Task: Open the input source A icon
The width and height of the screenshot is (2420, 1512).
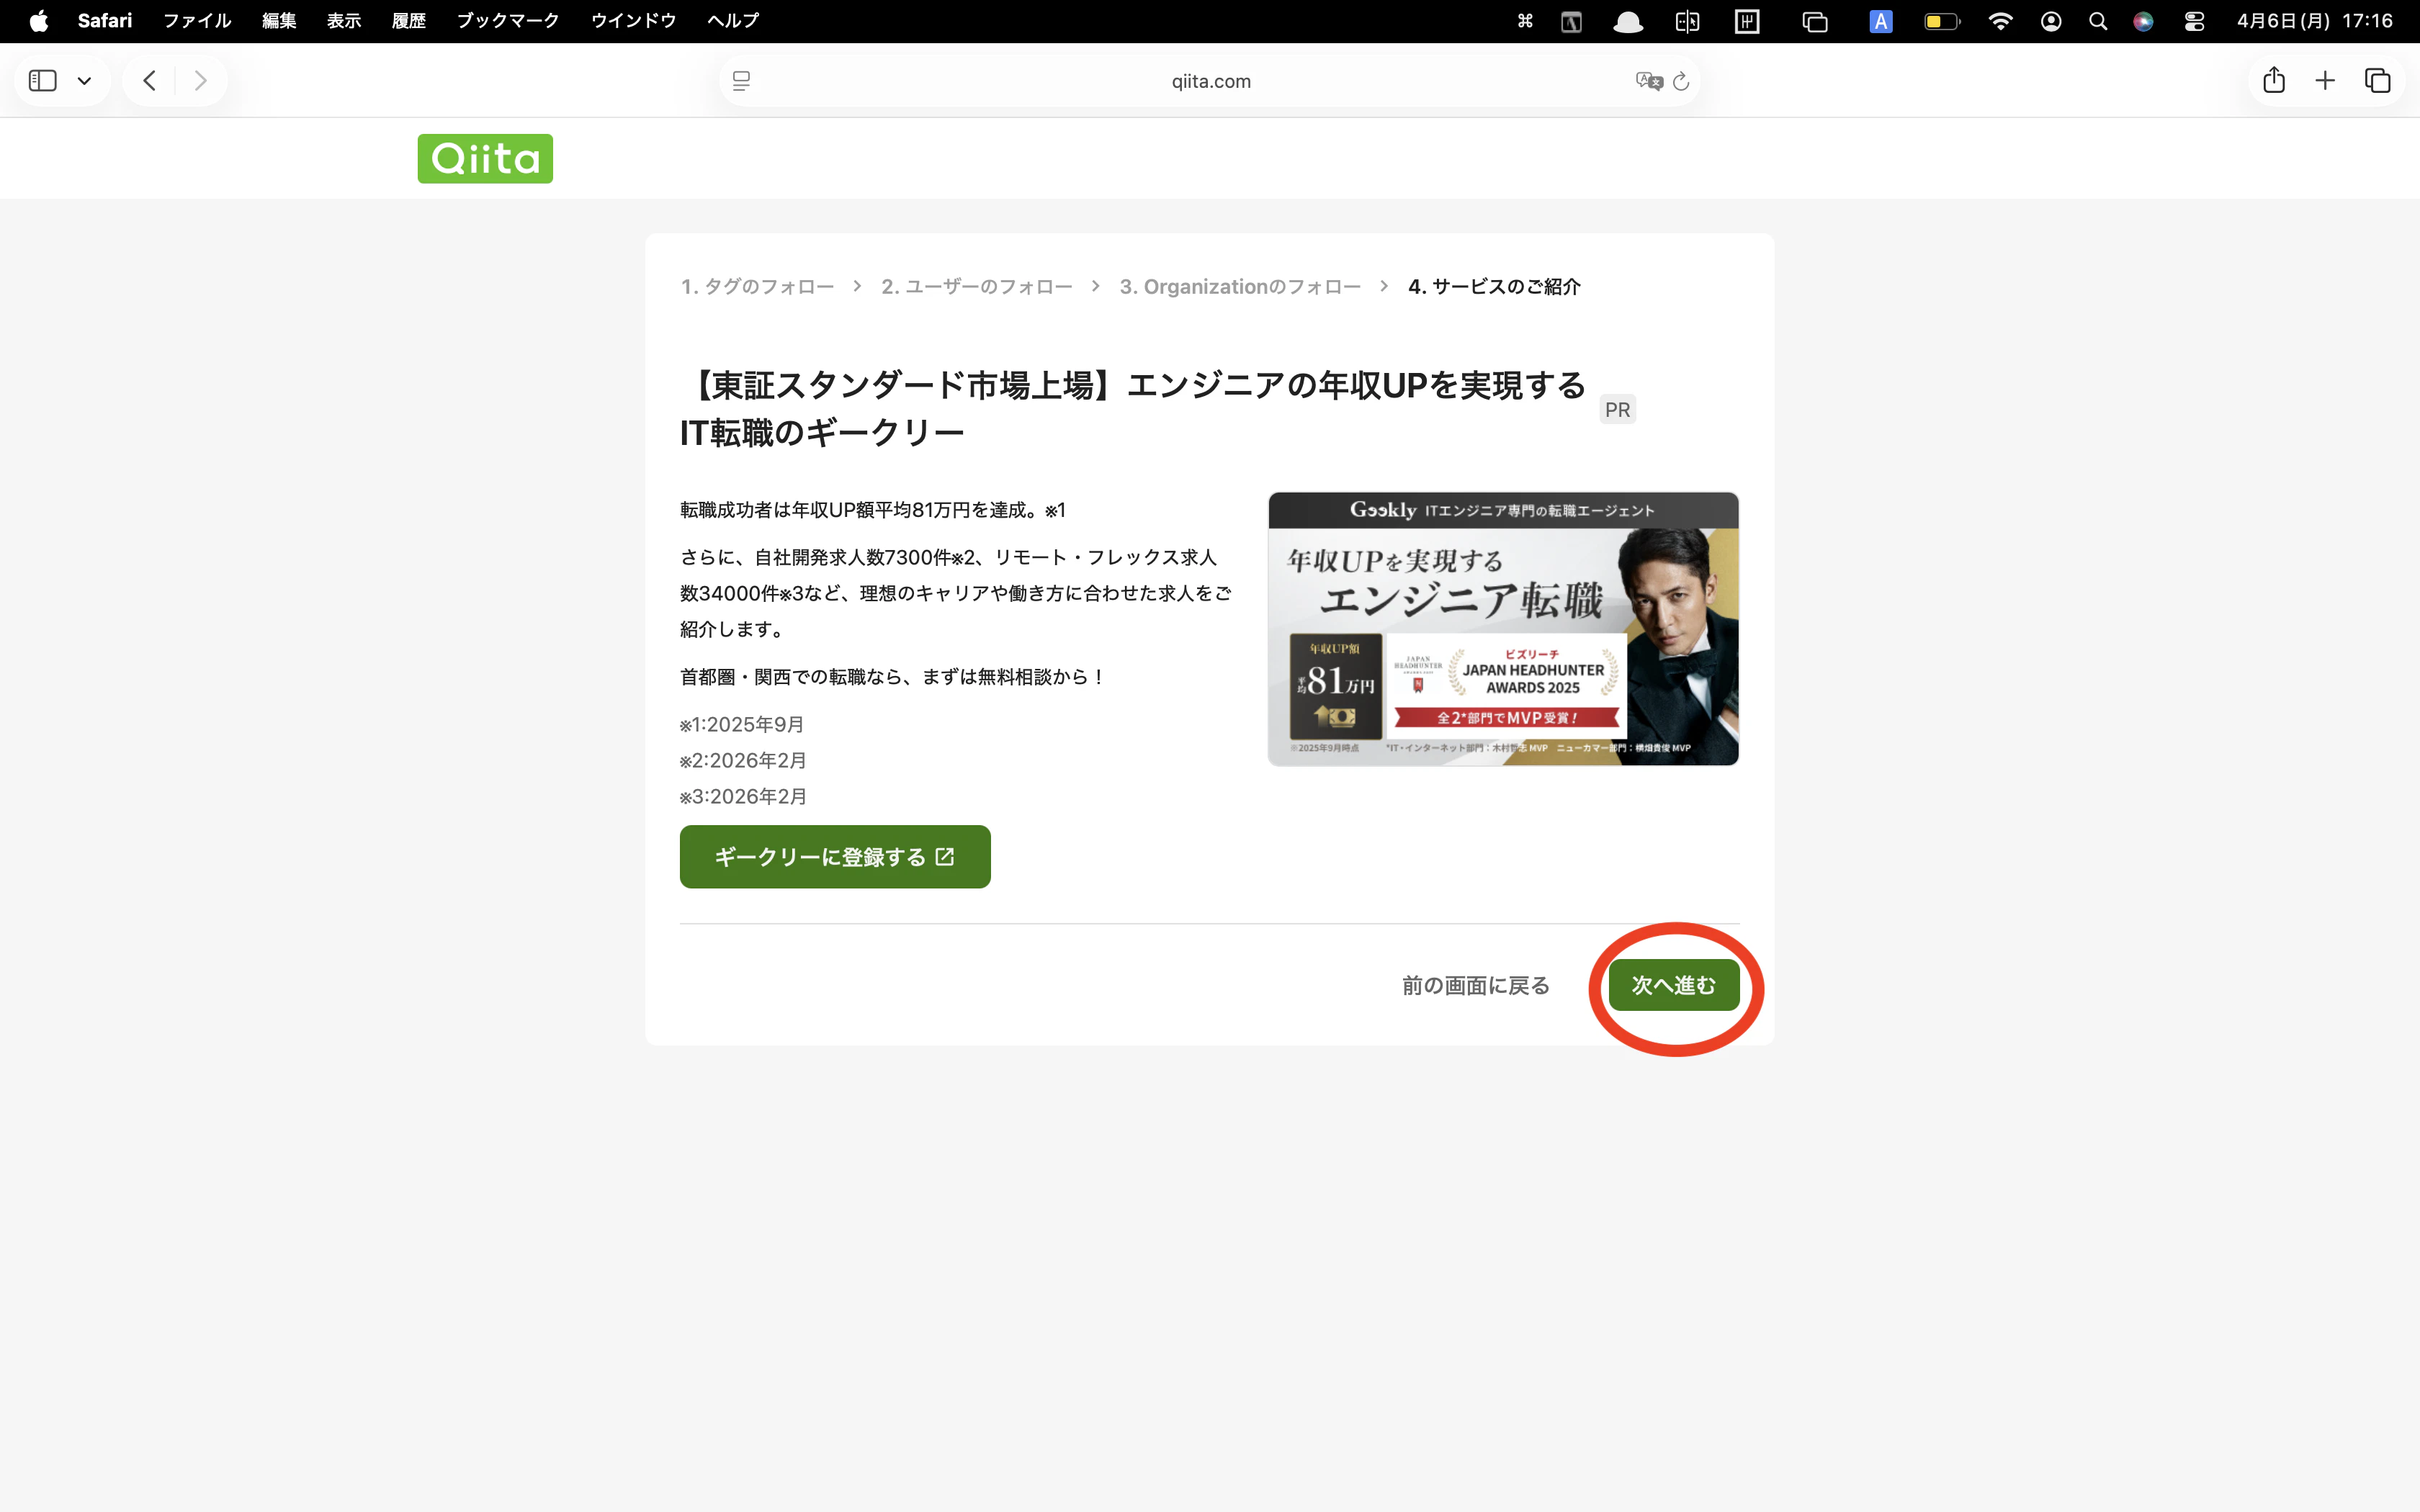Action: (x=1880, y=21)
